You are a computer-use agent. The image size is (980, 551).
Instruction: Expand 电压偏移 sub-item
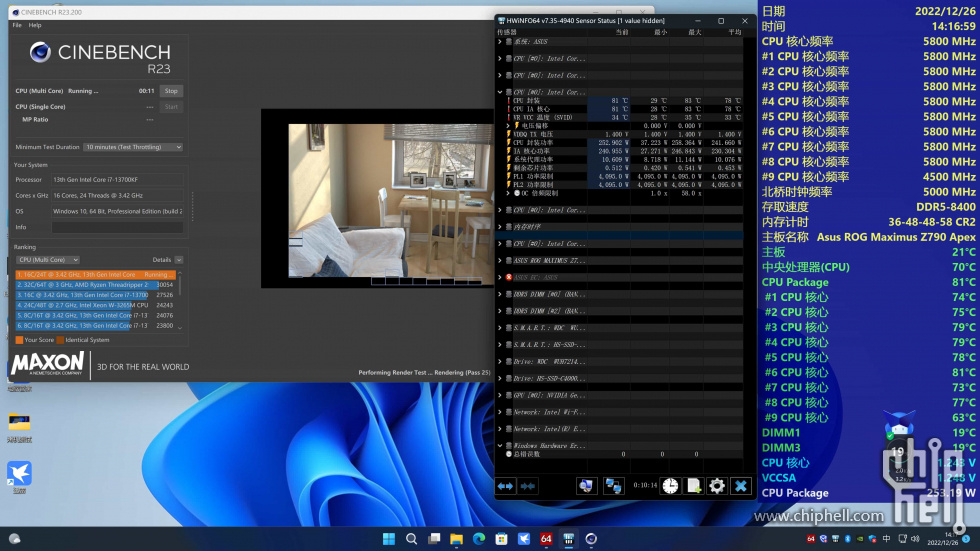(508, 126)
